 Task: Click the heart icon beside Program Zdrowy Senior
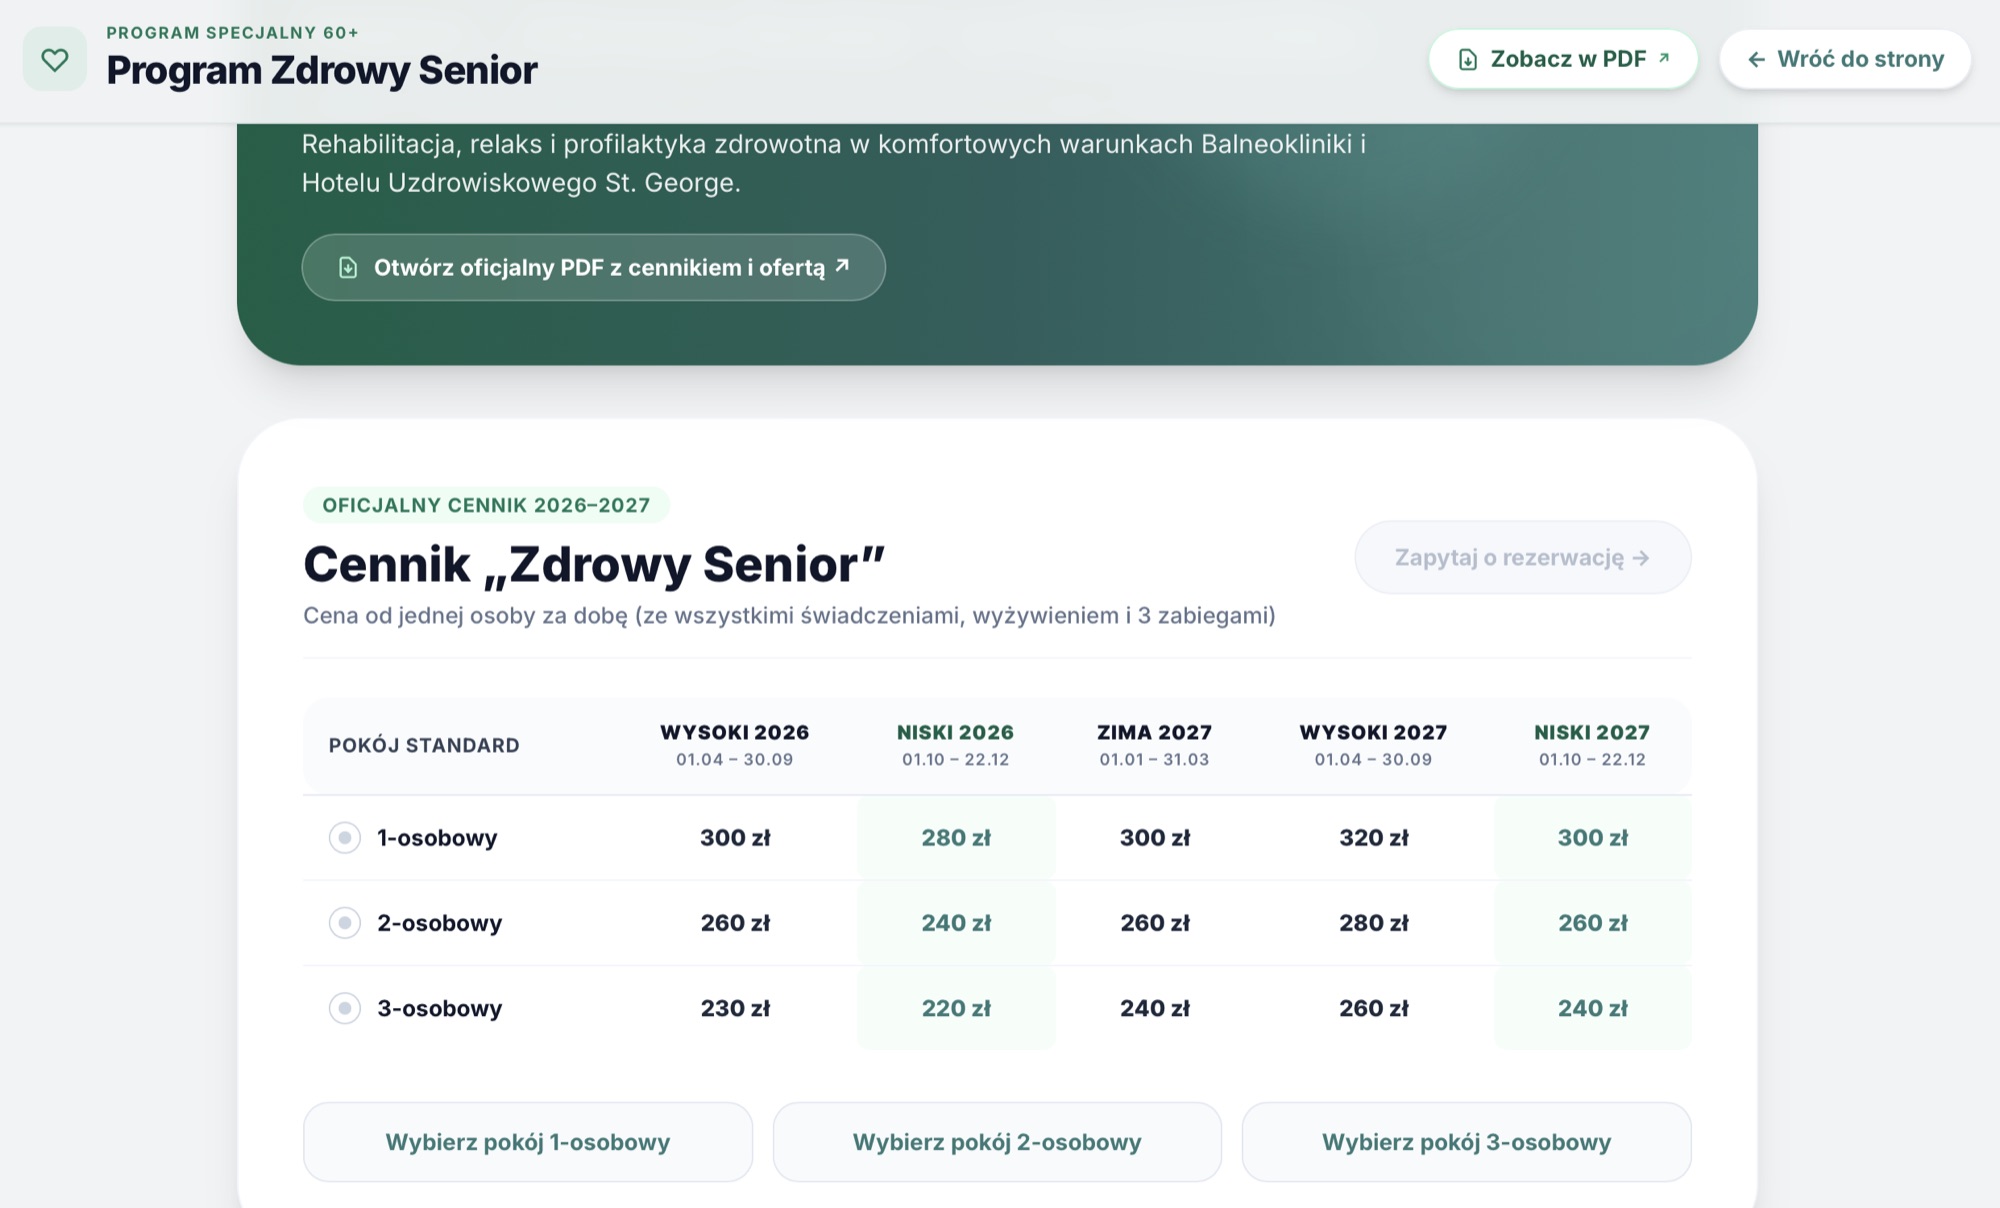pyautogui.click(x=55, y=59)
